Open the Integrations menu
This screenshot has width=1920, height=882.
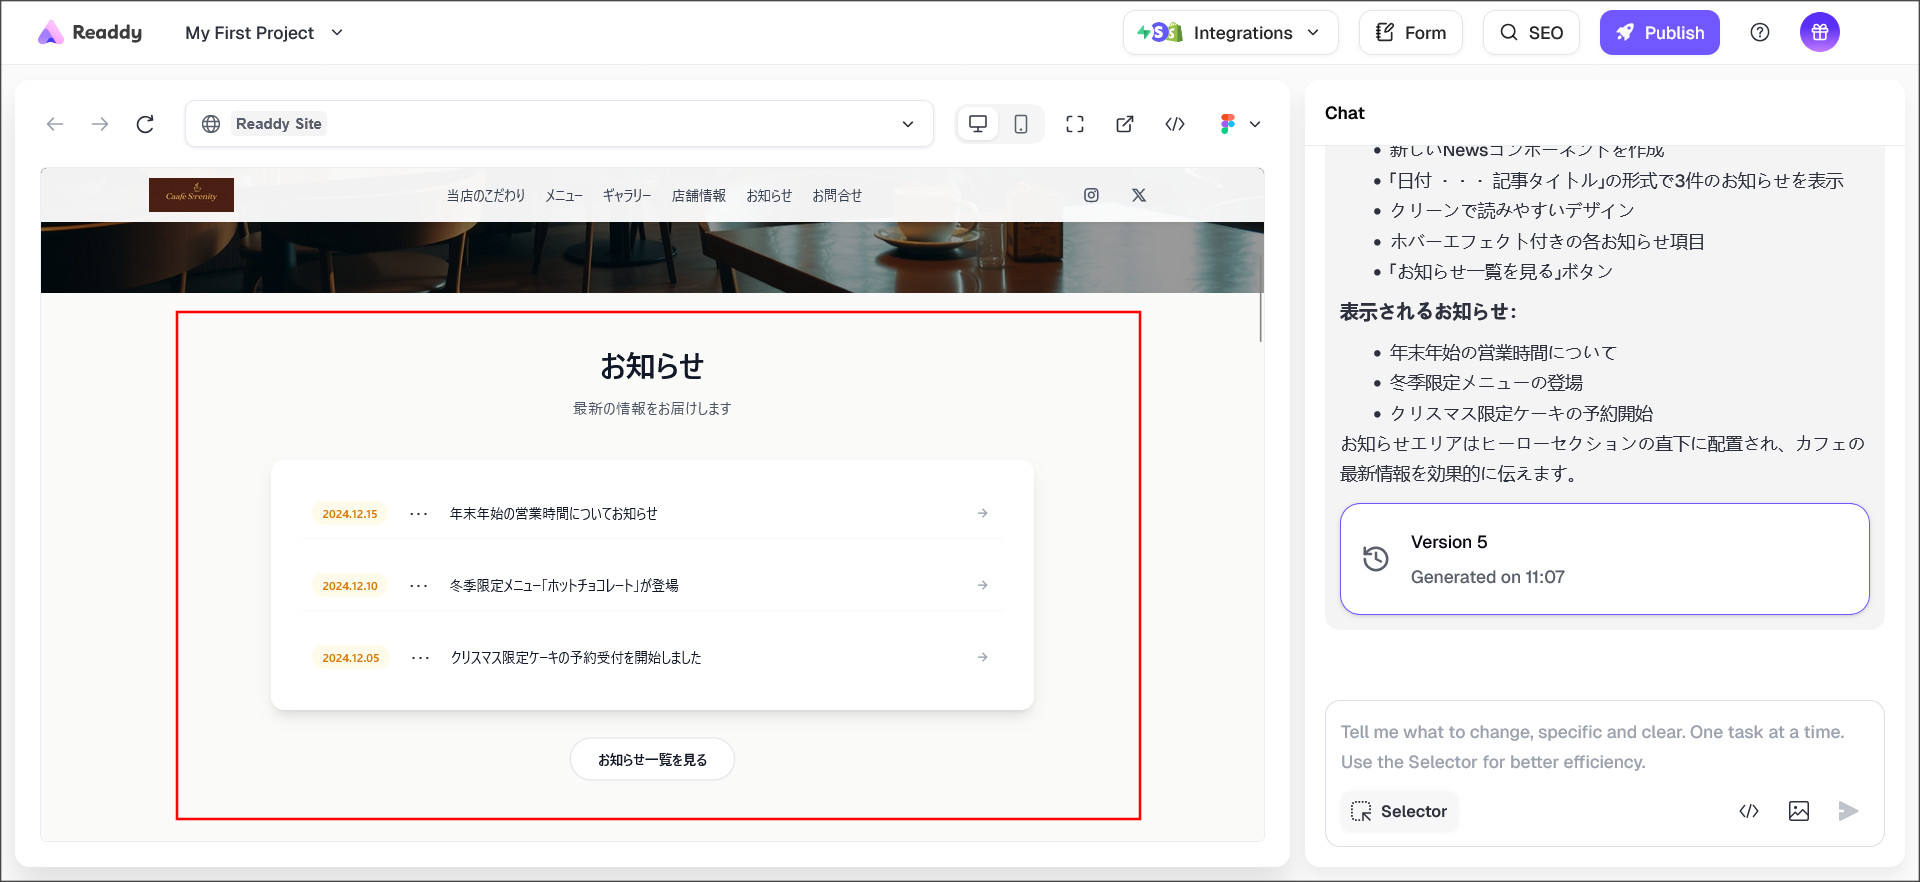[1230, 33]
